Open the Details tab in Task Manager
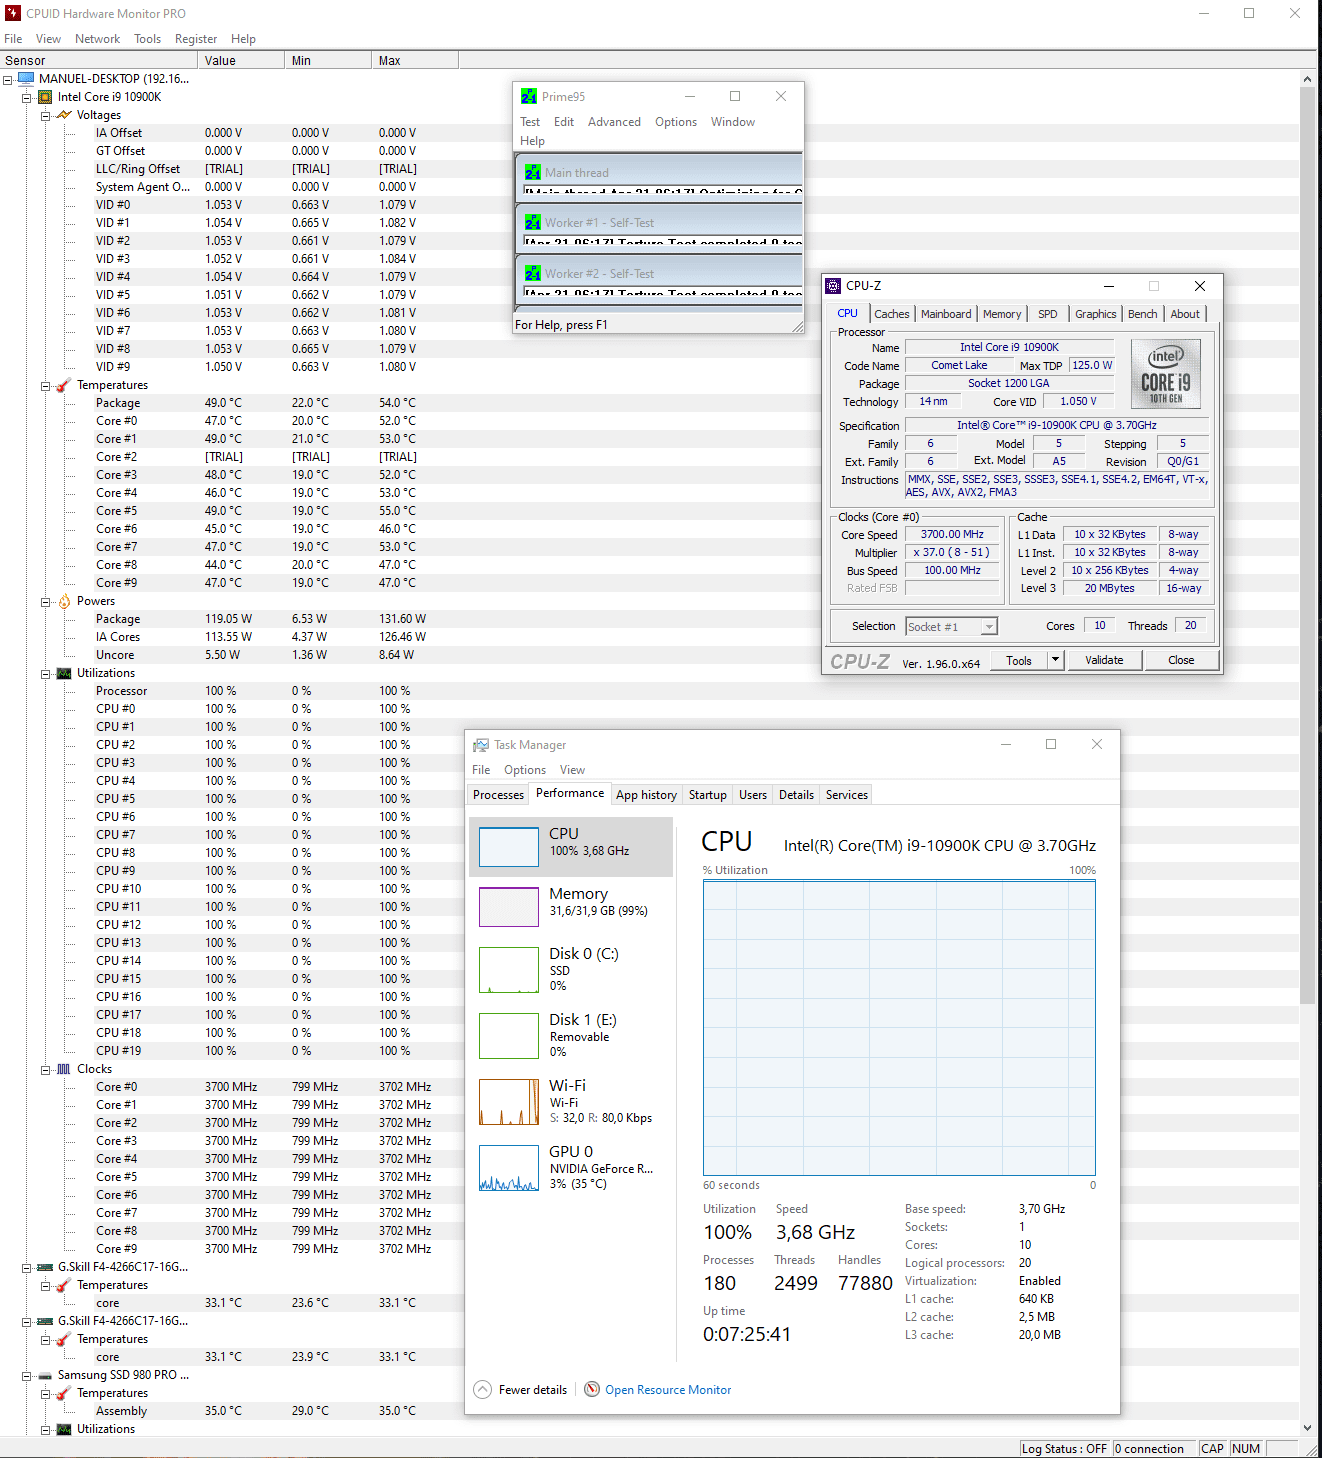This screenshot has width=1322, height=1458. click(796, 795)
